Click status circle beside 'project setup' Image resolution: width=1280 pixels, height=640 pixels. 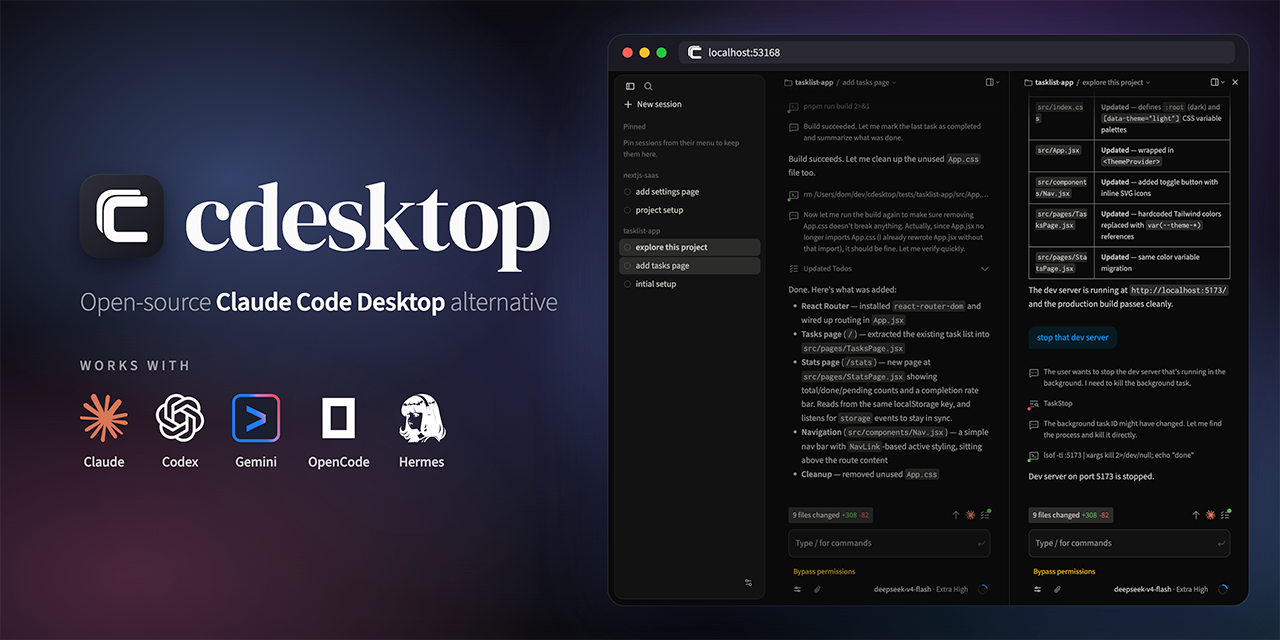click(x=627, y=210)
